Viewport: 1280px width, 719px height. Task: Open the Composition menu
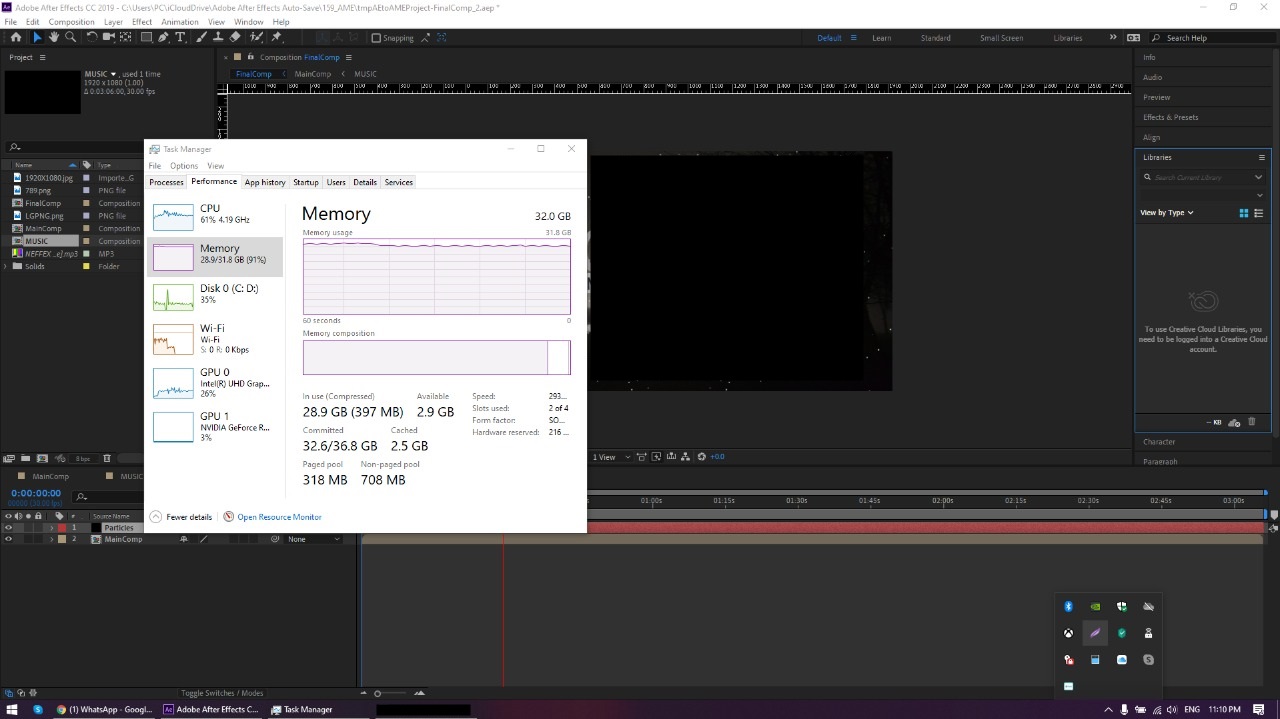[71, 21]
